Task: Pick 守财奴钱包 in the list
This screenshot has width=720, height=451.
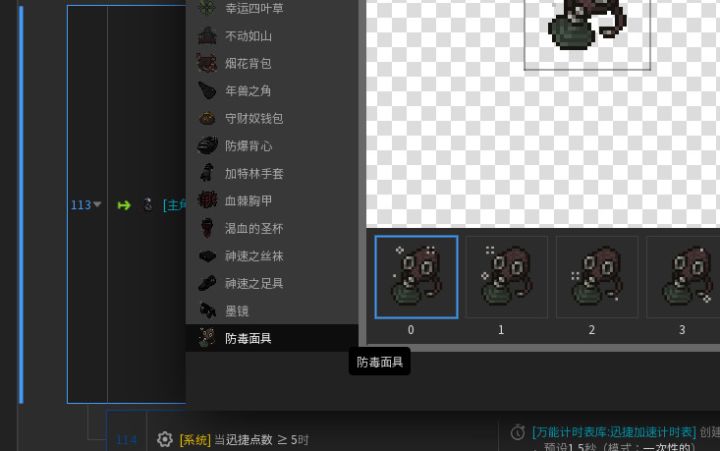Action: tap(272, 118)
